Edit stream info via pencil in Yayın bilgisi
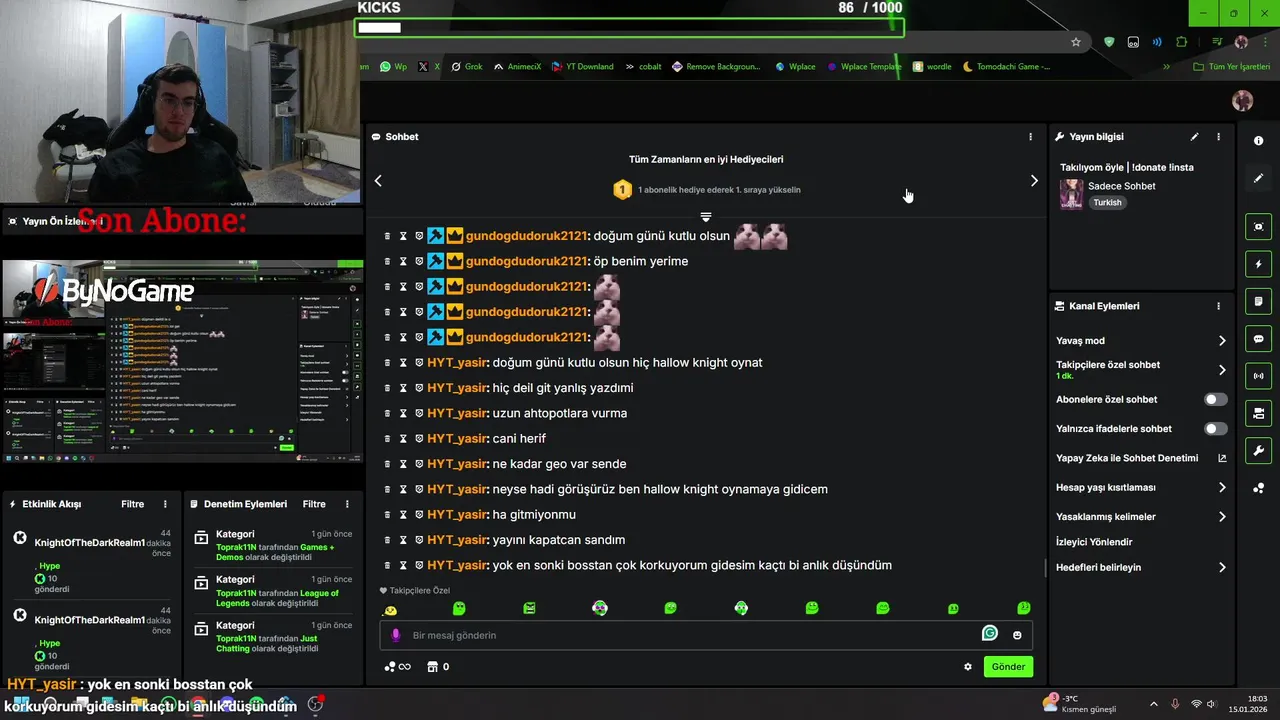 1194,137
